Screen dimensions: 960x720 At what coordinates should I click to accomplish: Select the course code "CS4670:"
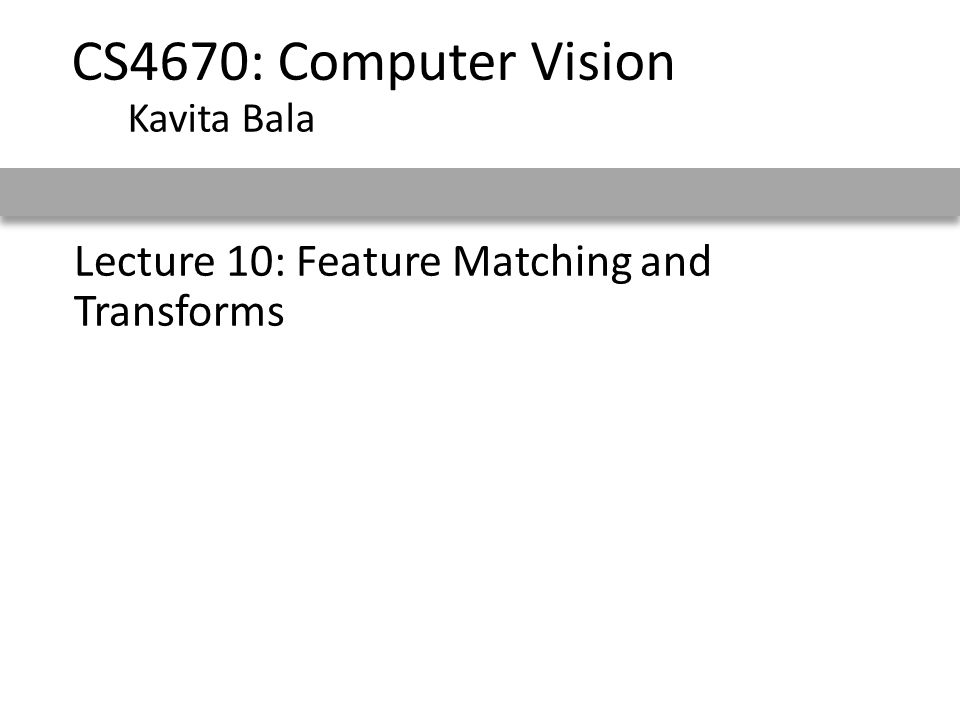click(x=168, y=62)
